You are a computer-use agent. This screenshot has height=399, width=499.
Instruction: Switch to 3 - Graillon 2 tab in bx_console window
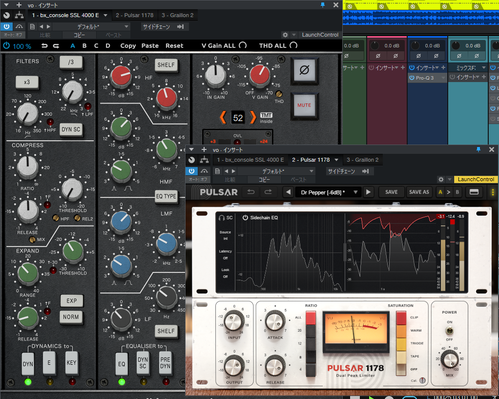click(177, 15)
